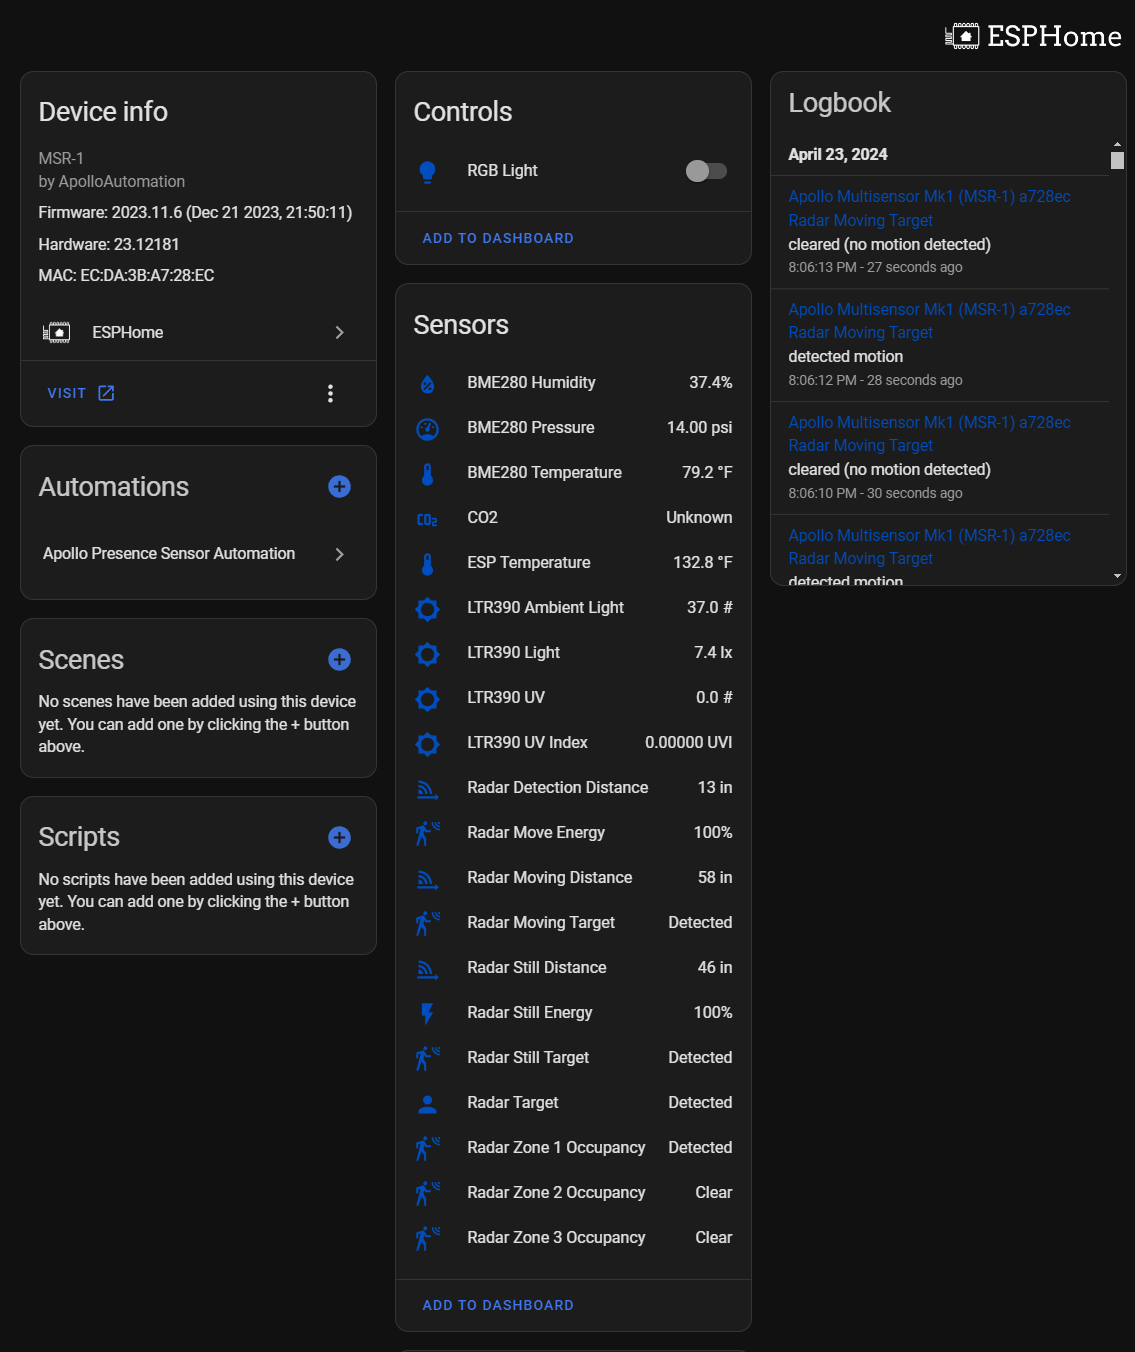Click the RGB Light bulb icon
This screenshot has width=1135, height=1352.
[x=427, y=171]
